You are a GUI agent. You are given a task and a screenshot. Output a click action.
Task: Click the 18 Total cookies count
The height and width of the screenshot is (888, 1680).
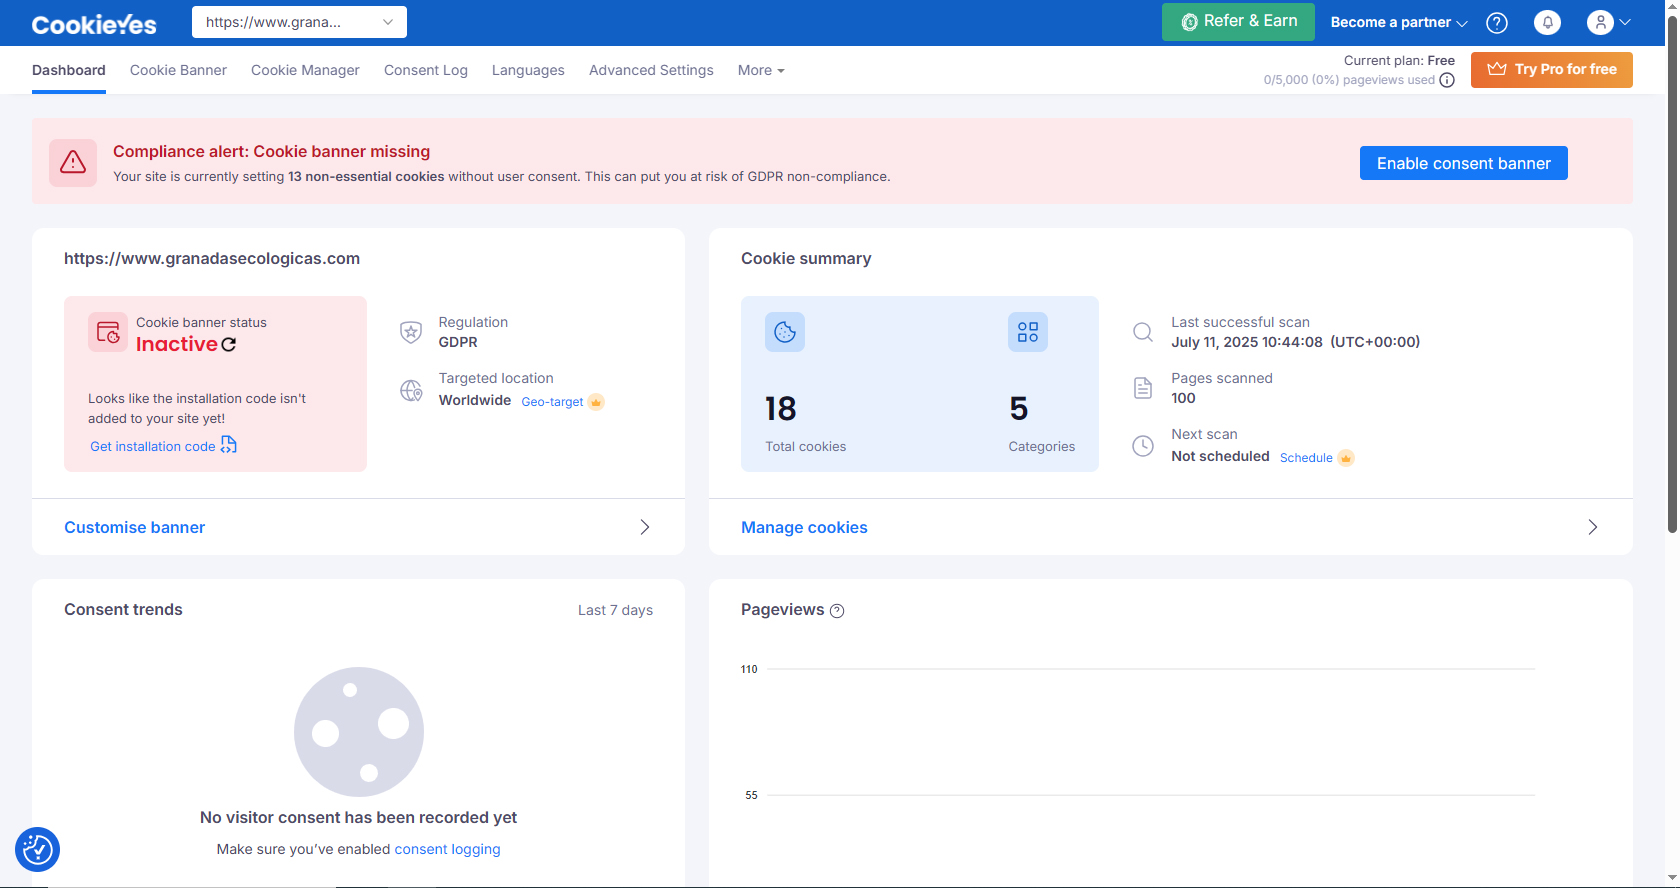[x=781, y=408]
